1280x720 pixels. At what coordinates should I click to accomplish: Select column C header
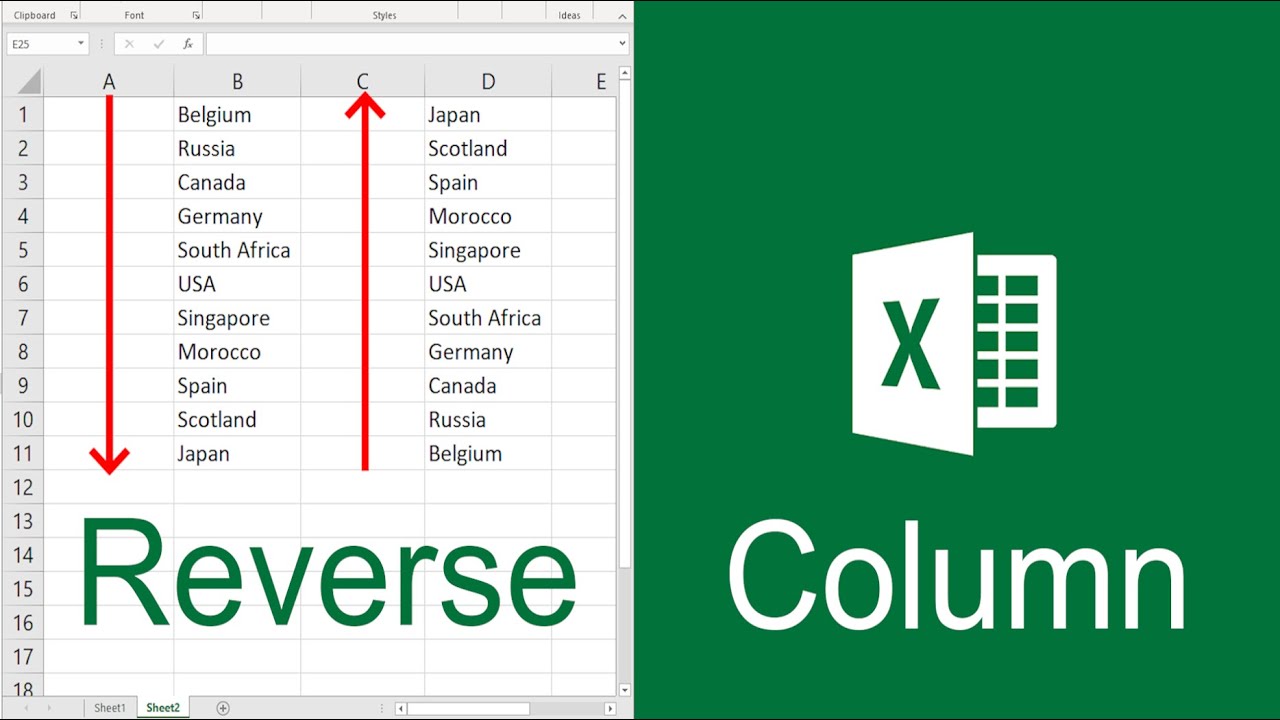pos(362,82)
